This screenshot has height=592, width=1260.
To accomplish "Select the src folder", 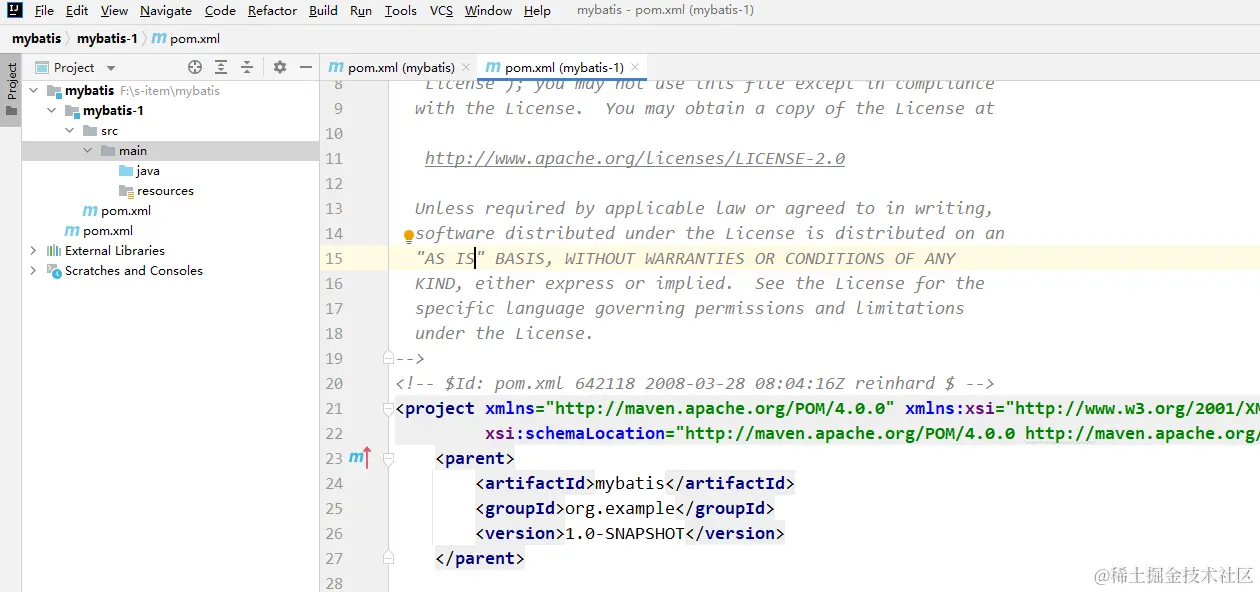I will pyautogui.click(x=109, y=130).
